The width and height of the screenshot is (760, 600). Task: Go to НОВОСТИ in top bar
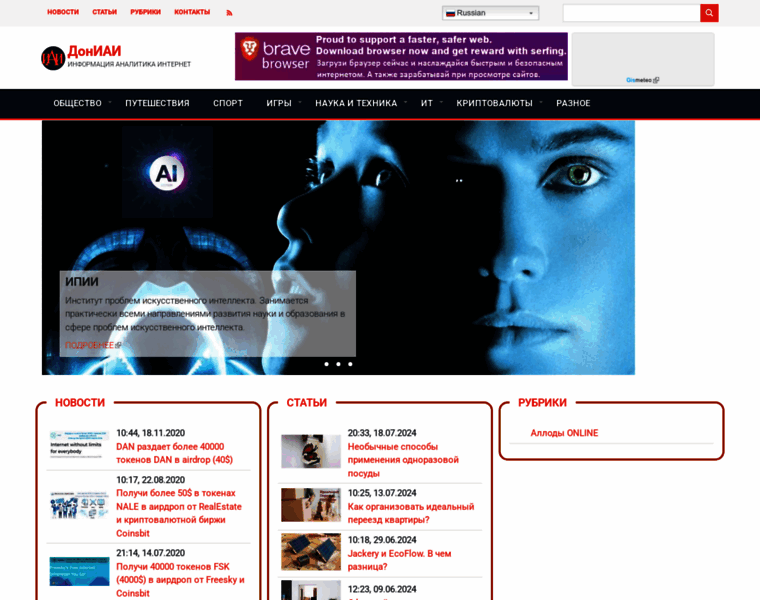[63, 12]
